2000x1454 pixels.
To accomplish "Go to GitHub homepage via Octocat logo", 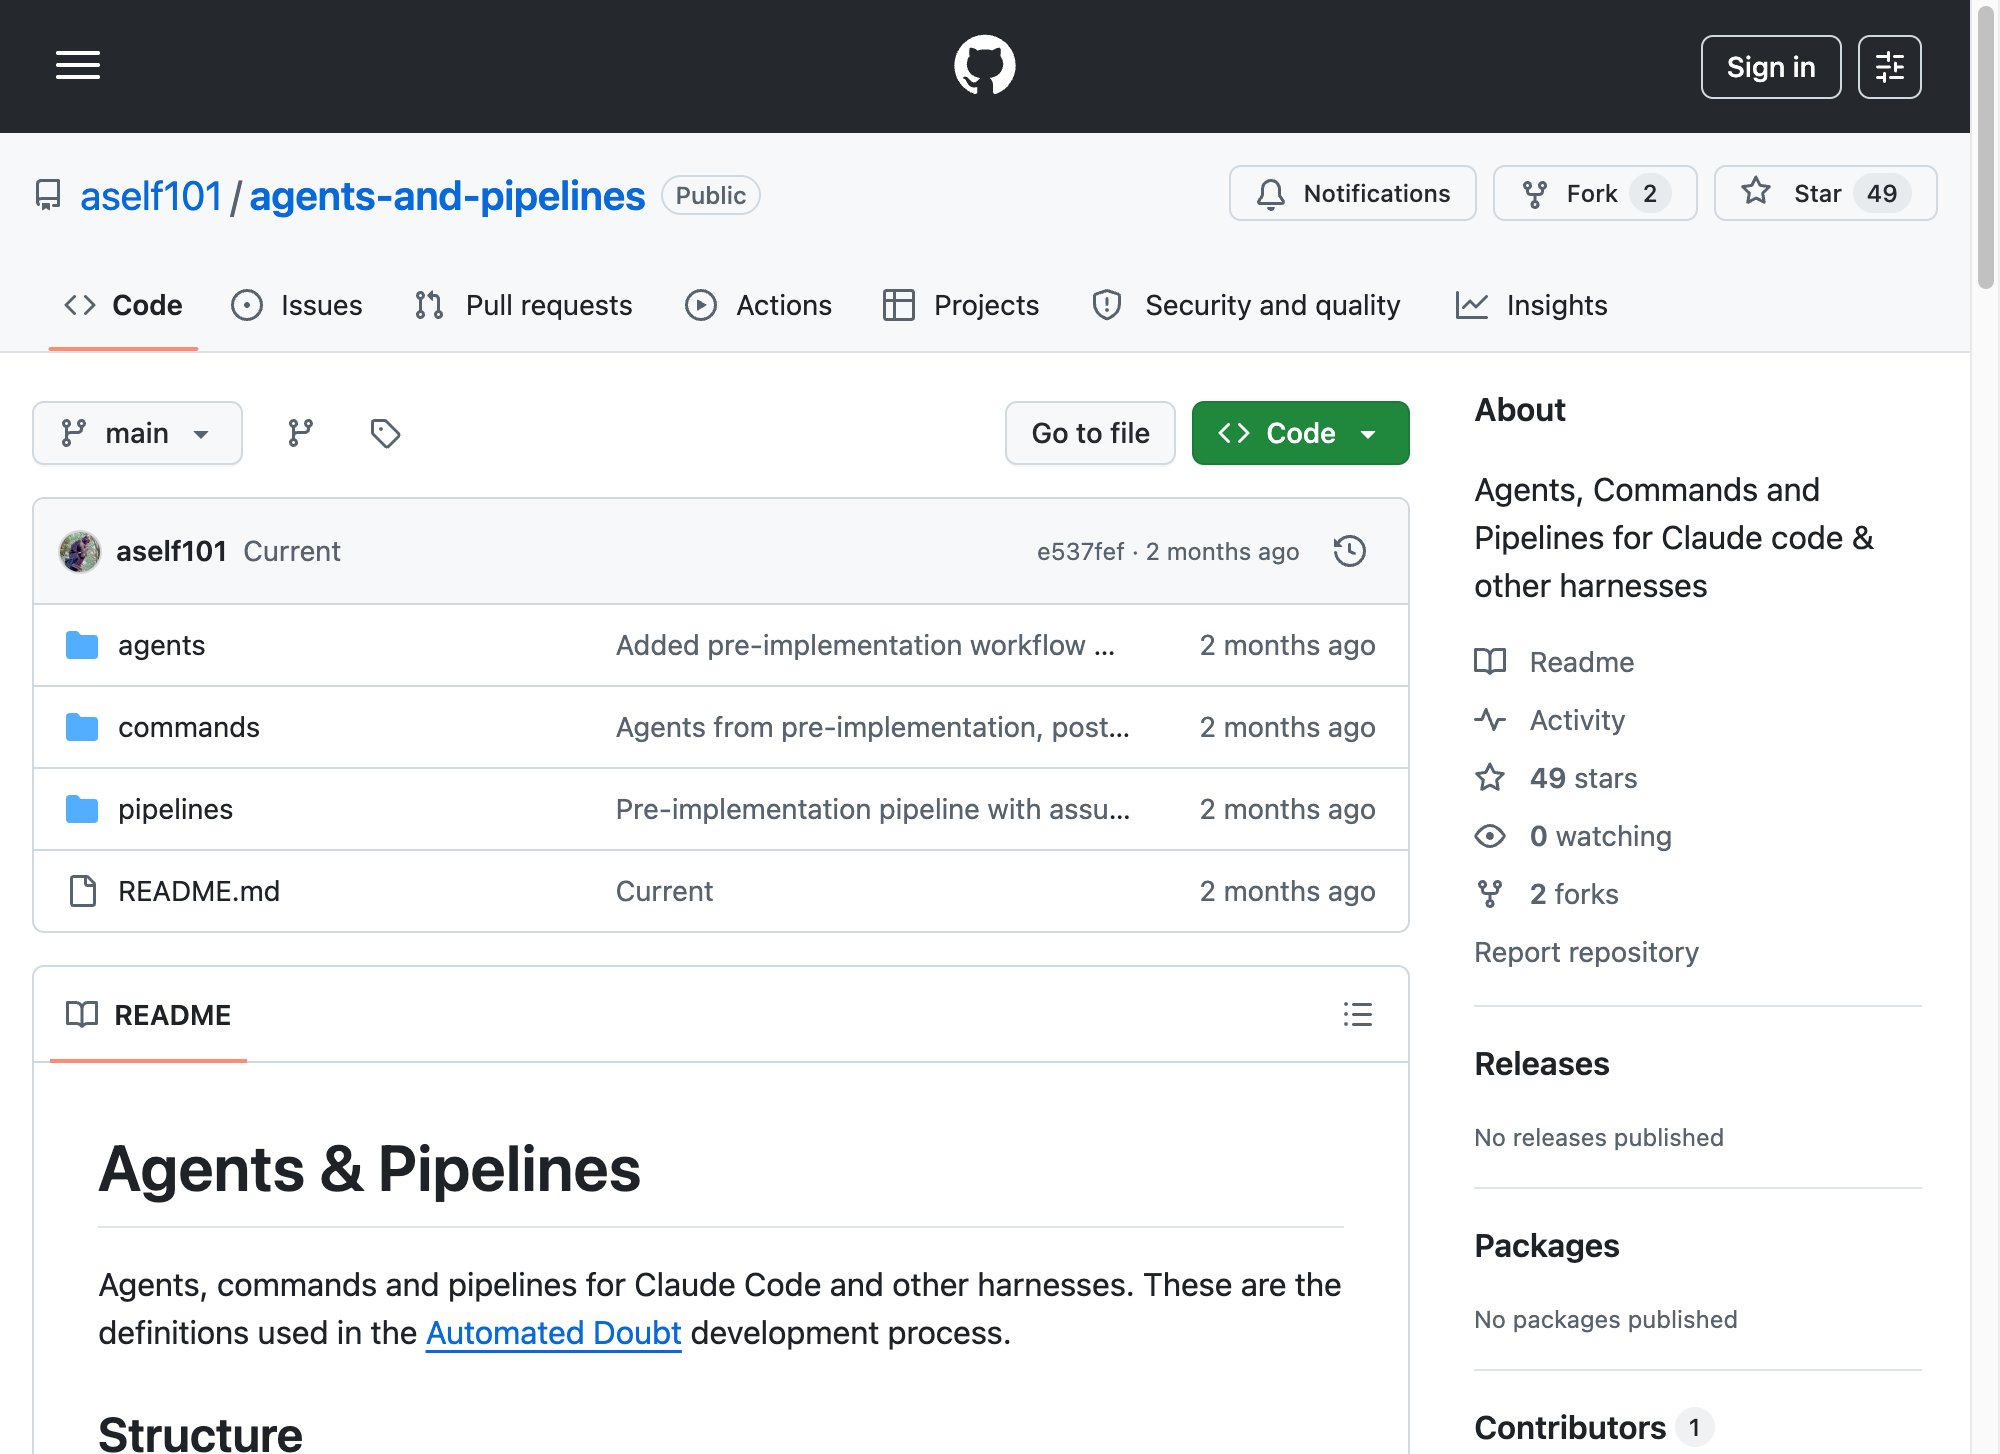I will coord(984,66).
